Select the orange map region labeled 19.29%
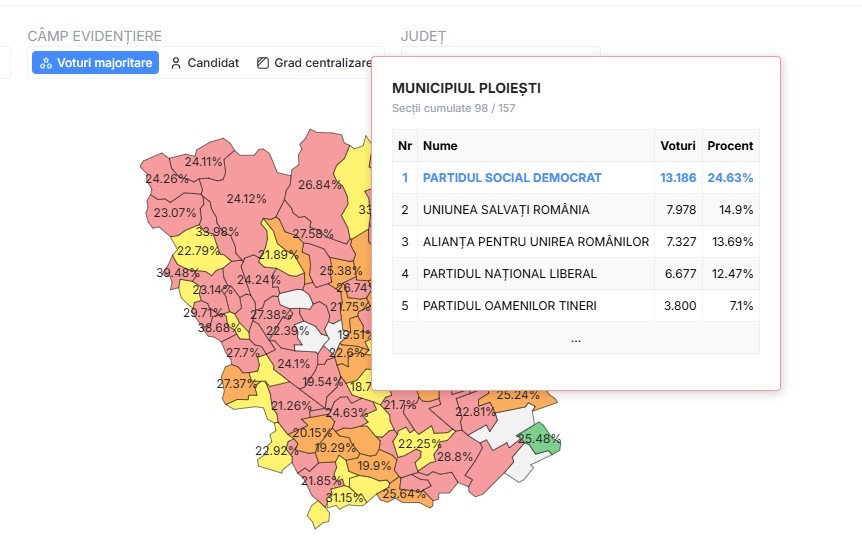 [336, 447]
